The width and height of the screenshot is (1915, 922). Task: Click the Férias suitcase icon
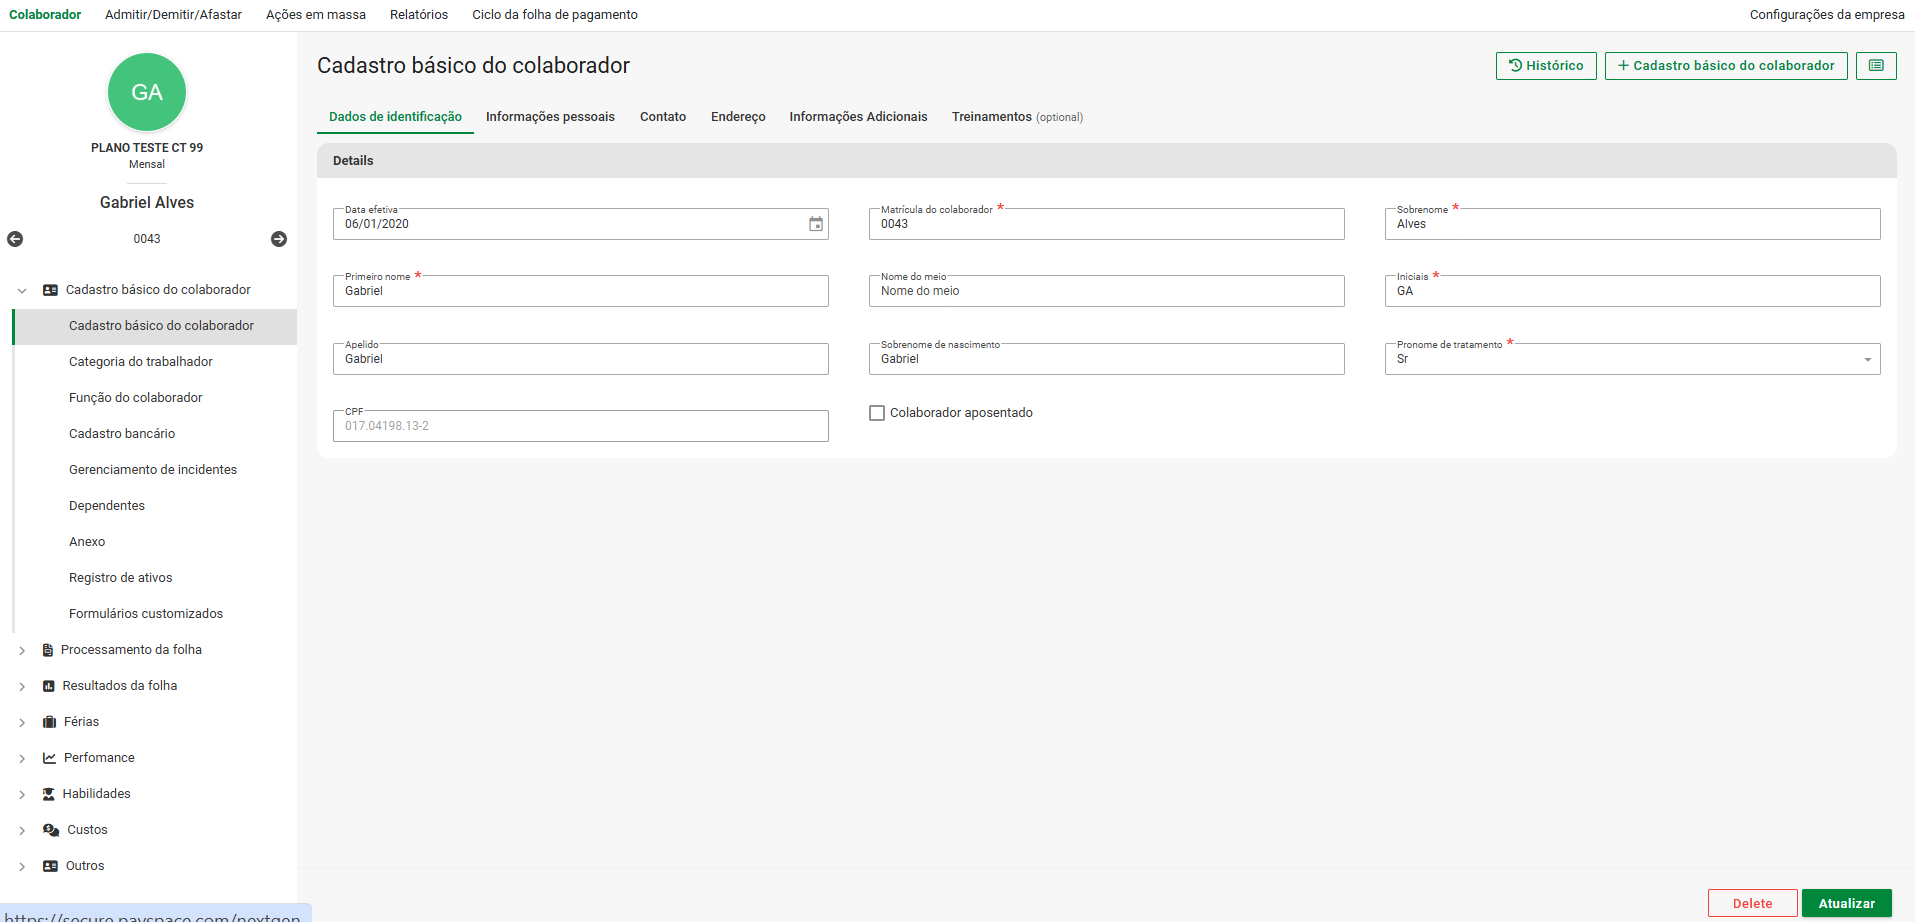tap(49, 722)
